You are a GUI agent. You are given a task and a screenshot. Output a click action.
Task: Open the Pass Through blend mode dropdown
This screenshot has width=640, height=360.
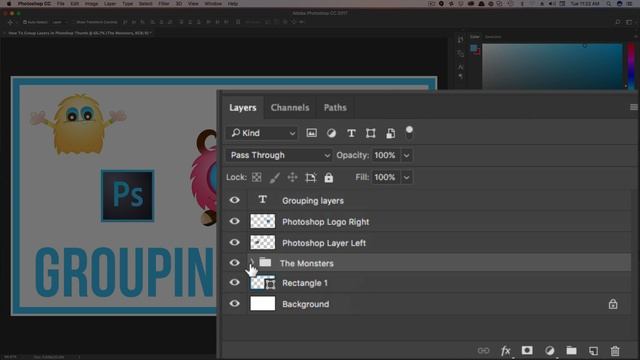(x=279, y=155)
